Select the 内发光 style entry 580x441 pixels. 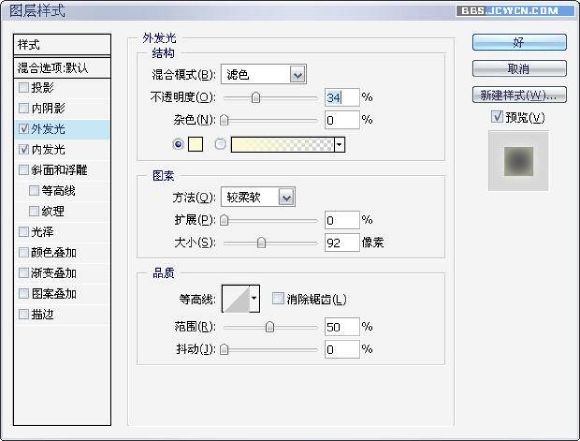click(62, 149)
